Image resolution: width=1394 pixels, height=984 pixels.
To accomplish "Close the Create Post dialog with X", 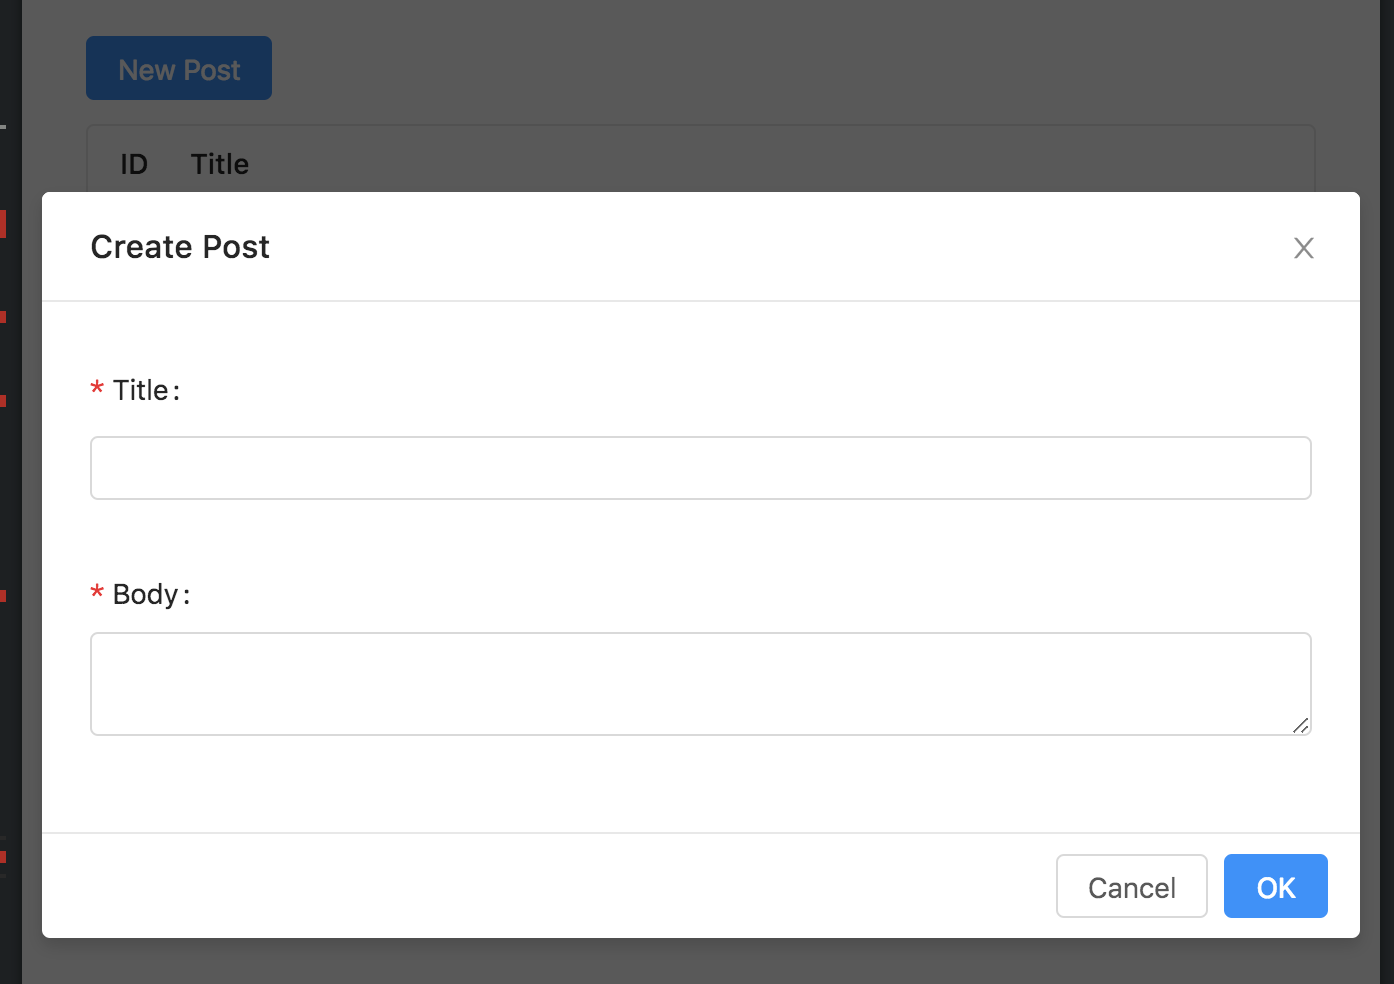I will coord(1303,248).
